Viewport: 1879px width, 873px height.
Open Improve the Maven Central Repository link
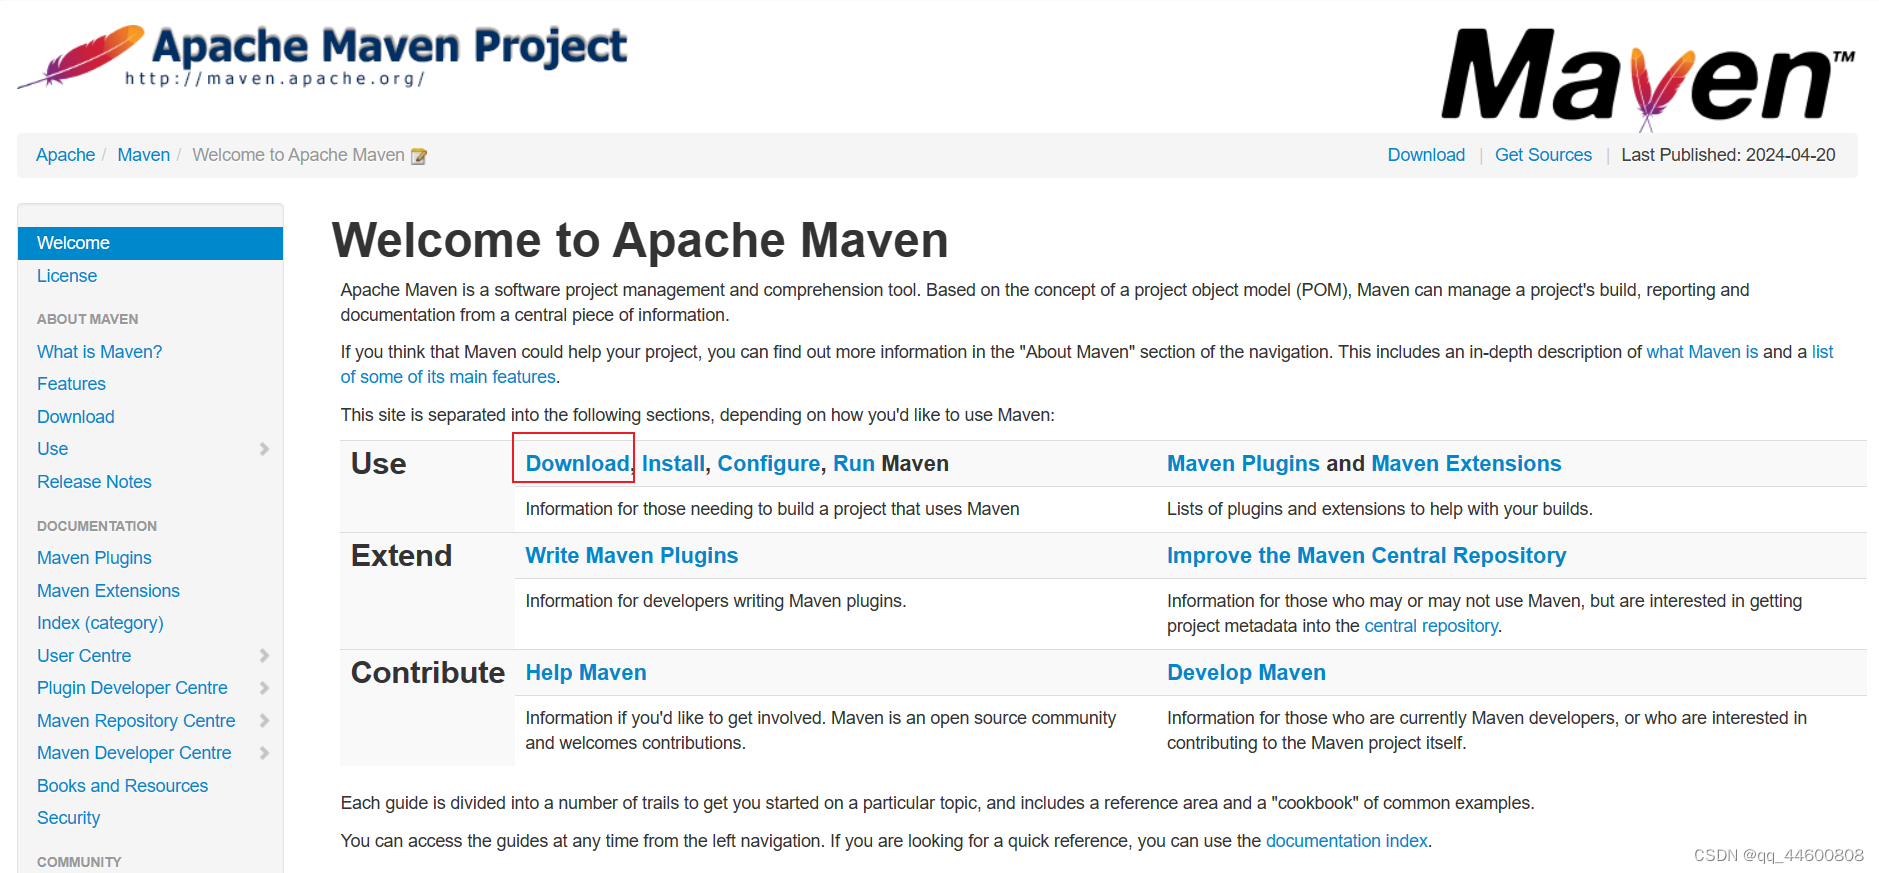click(x=1366, y=556)
